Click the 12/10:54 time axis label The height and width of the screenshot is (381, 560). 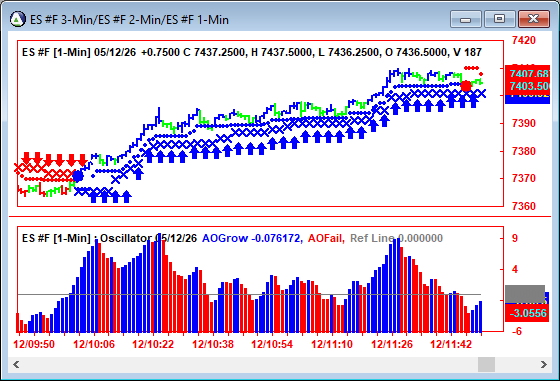pyautogui.click(x=272, y=344)
